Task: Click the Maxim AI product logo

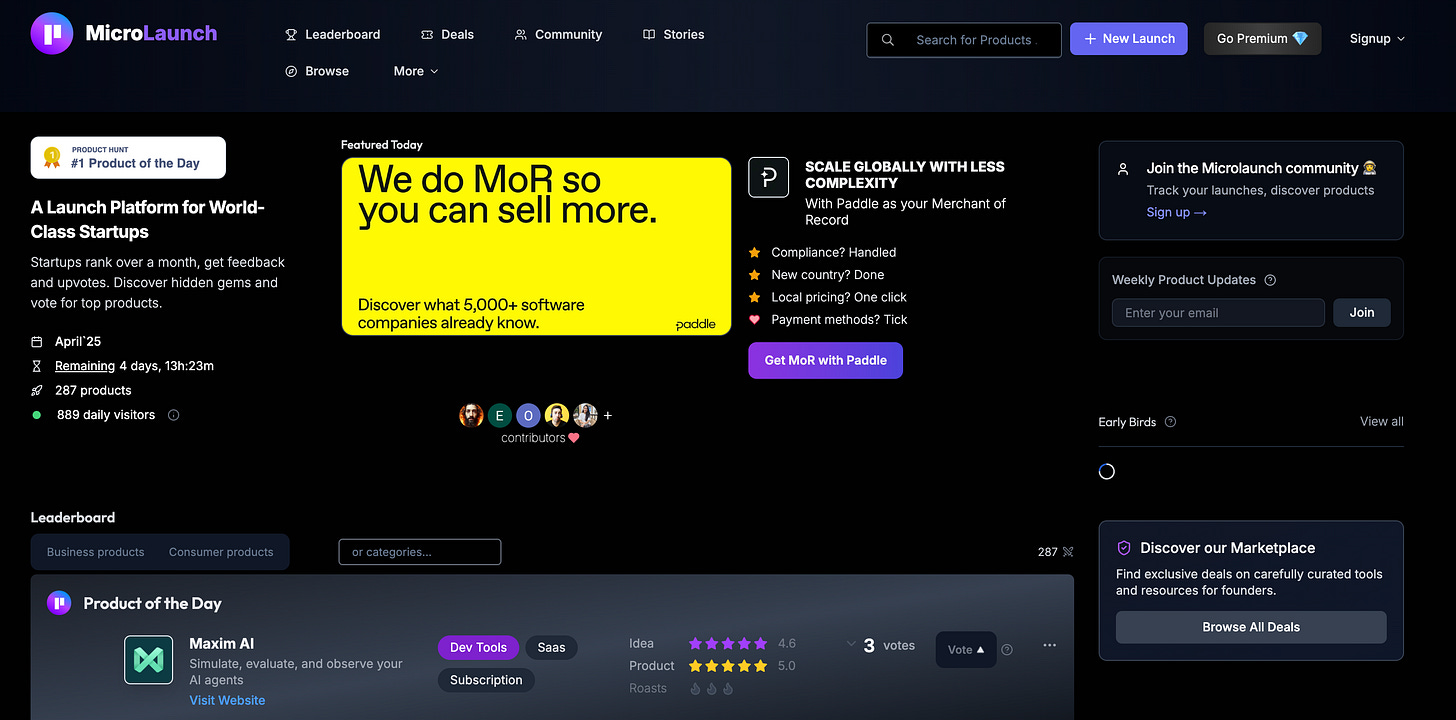Action: click(x=148, y=660)
